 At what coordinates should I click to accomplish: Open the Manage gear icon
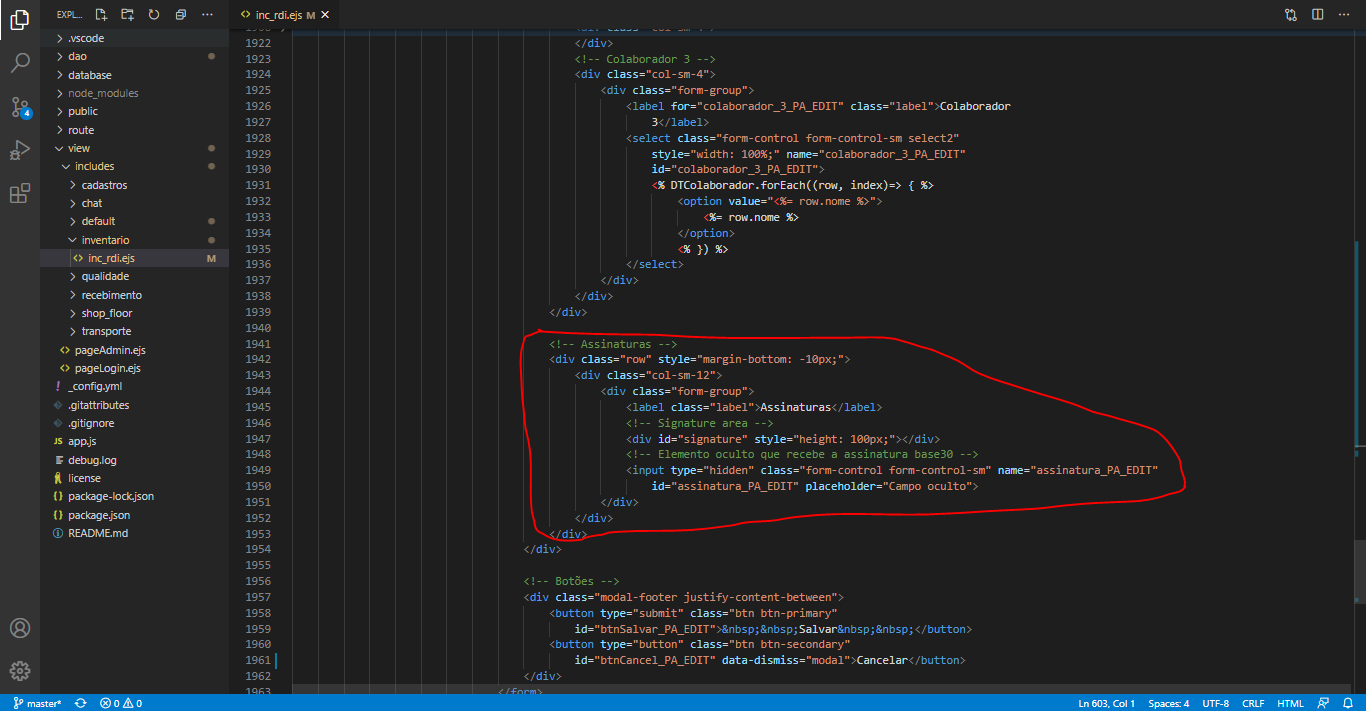pos(19,671)
